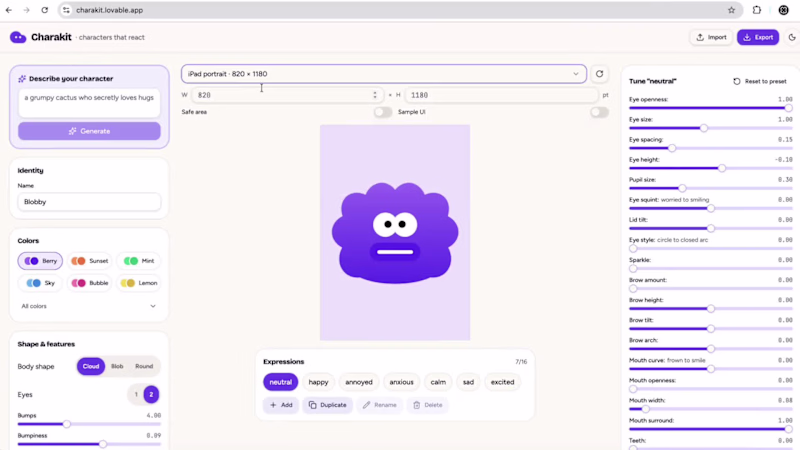Go back in browser history
This screenshot has width=800, height=450.
point(9,10)
